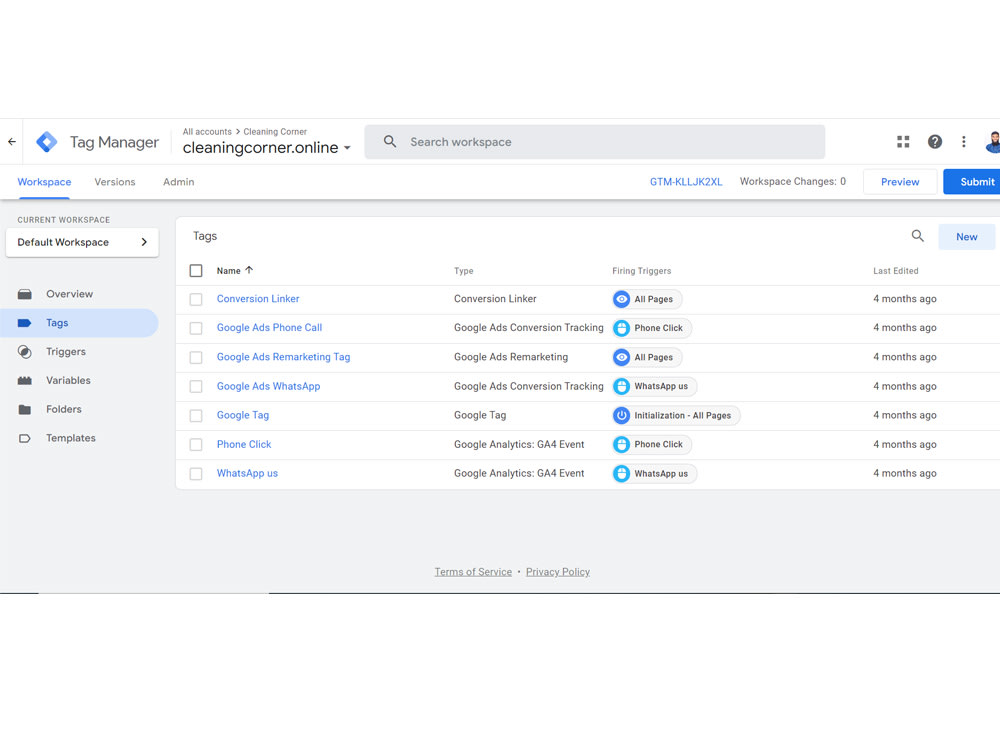Click the Cleaning Corner breadcrumb
The image size is (1000, 750).
275,131
